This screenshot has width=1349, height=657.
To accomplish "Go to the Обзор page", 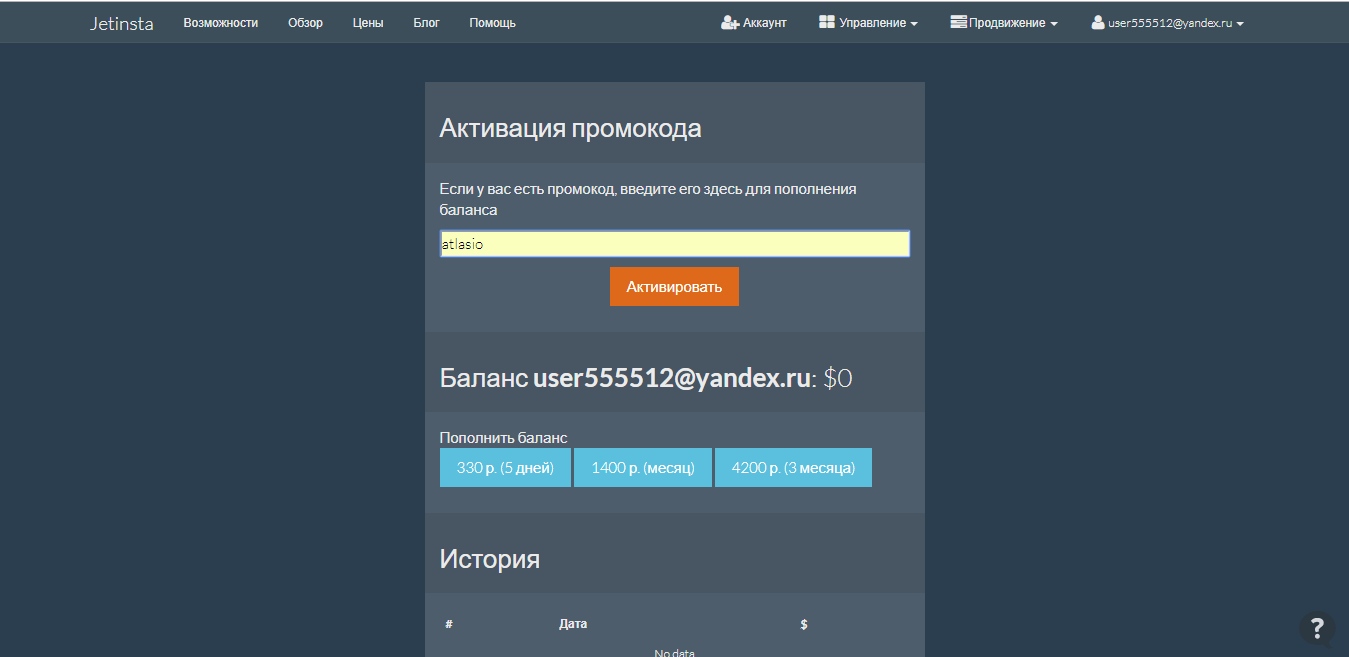I will (305, 23).
